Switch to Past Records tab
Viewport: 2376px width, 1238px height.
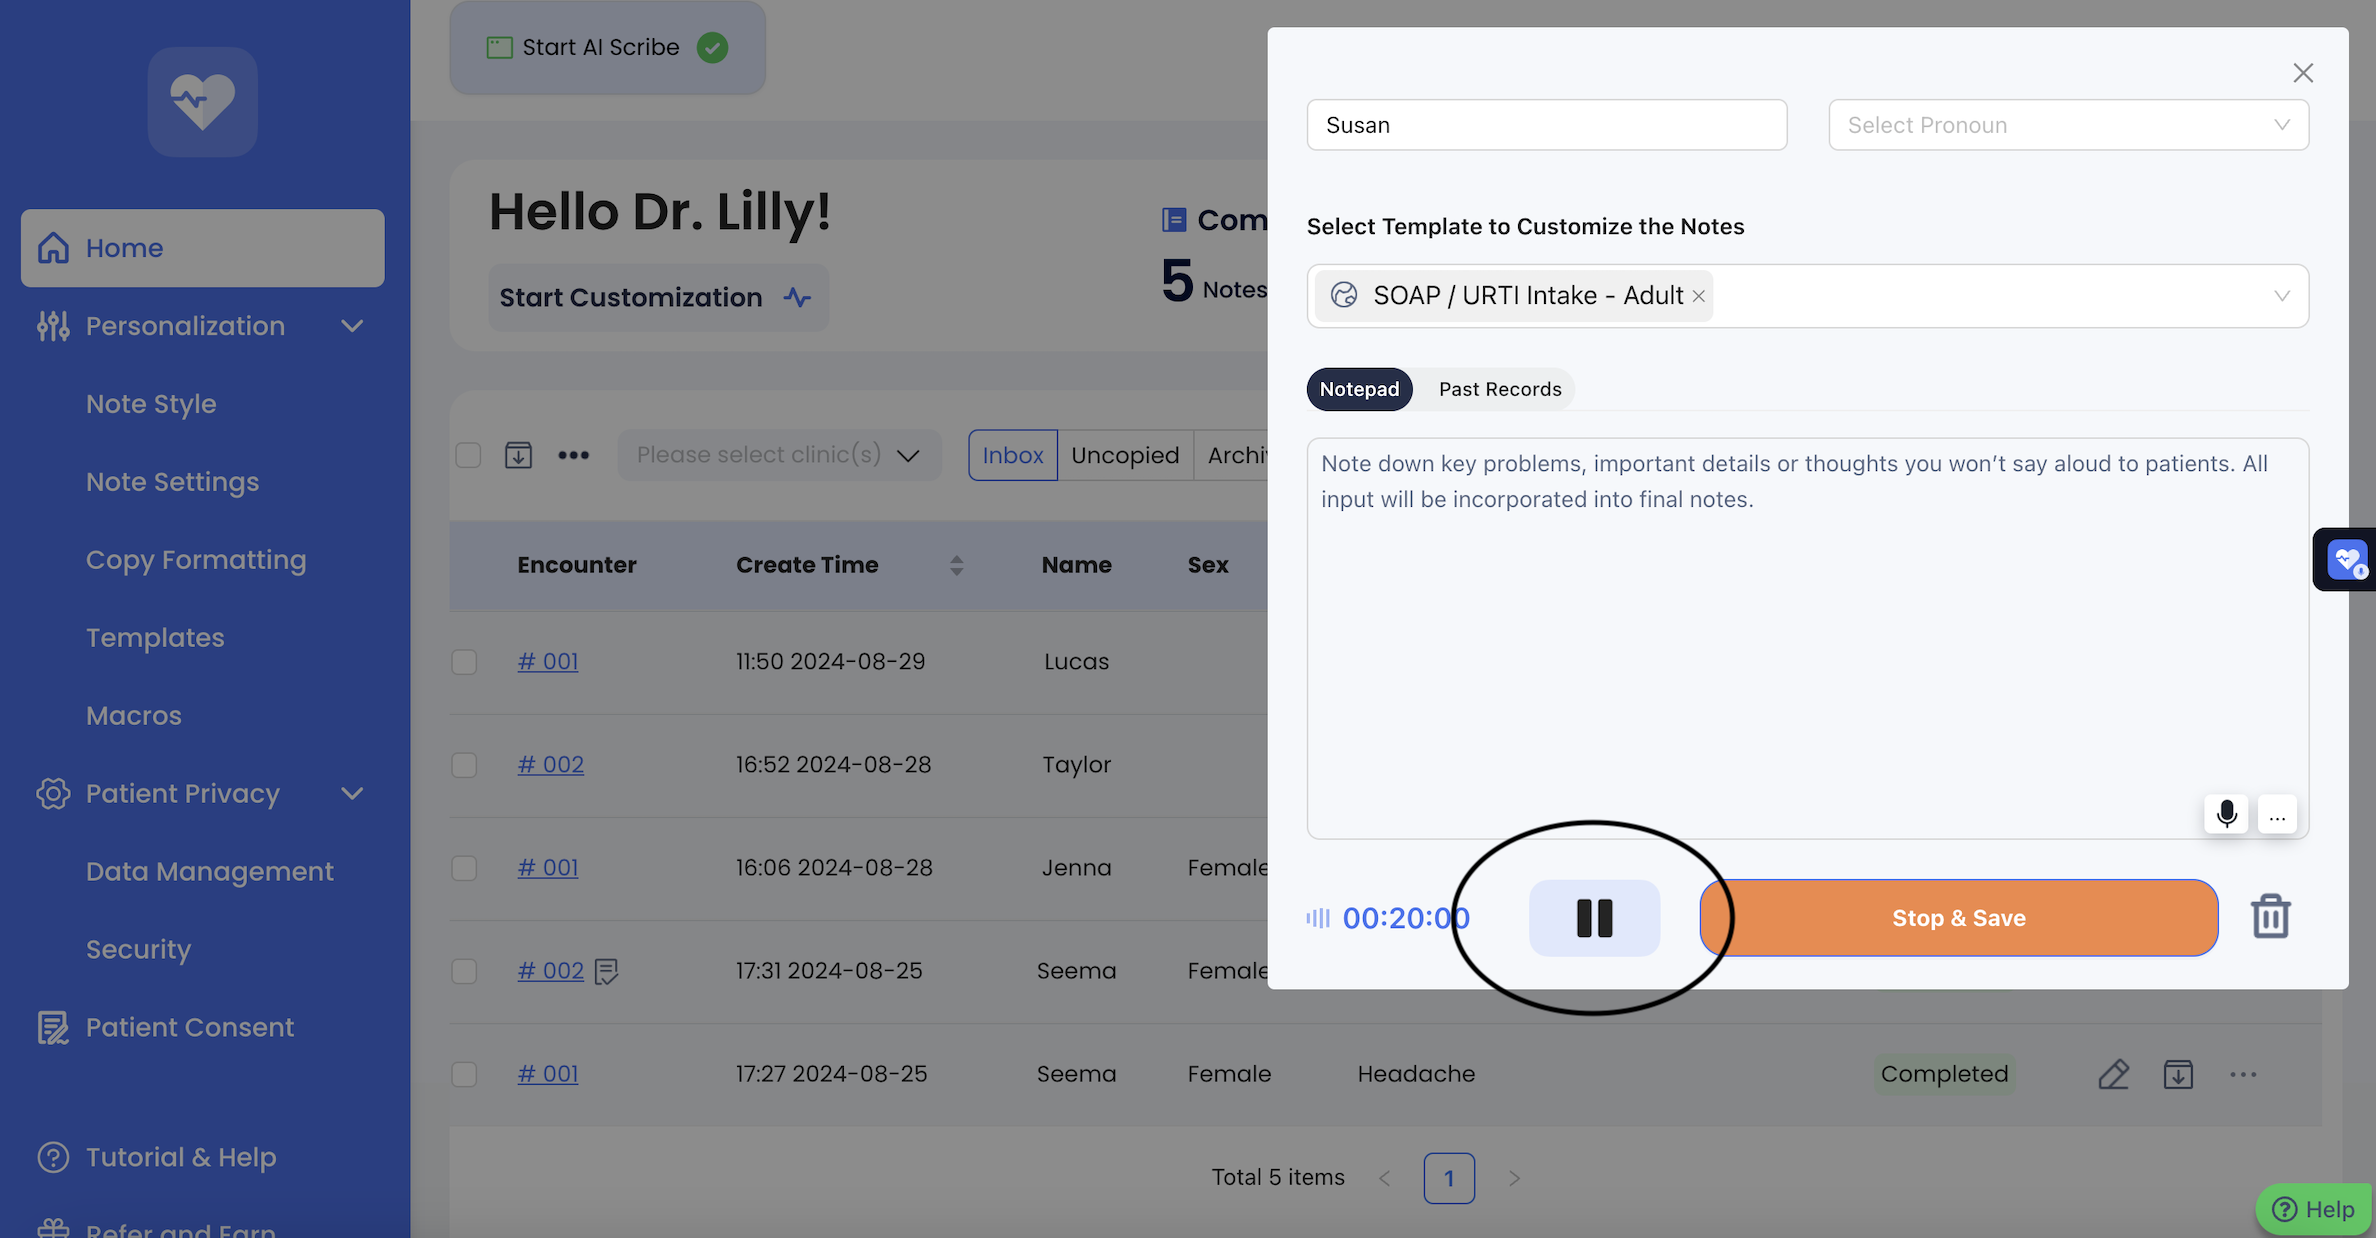[x=1499, y=389]
